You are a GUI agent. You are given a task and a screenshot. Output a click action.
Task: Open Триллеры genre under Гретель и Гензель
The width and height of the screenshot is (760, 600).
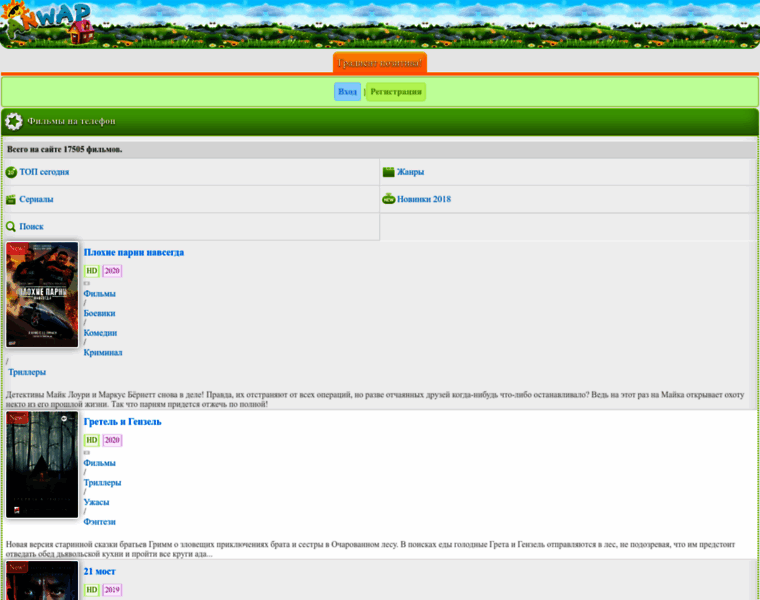point(102,483)
